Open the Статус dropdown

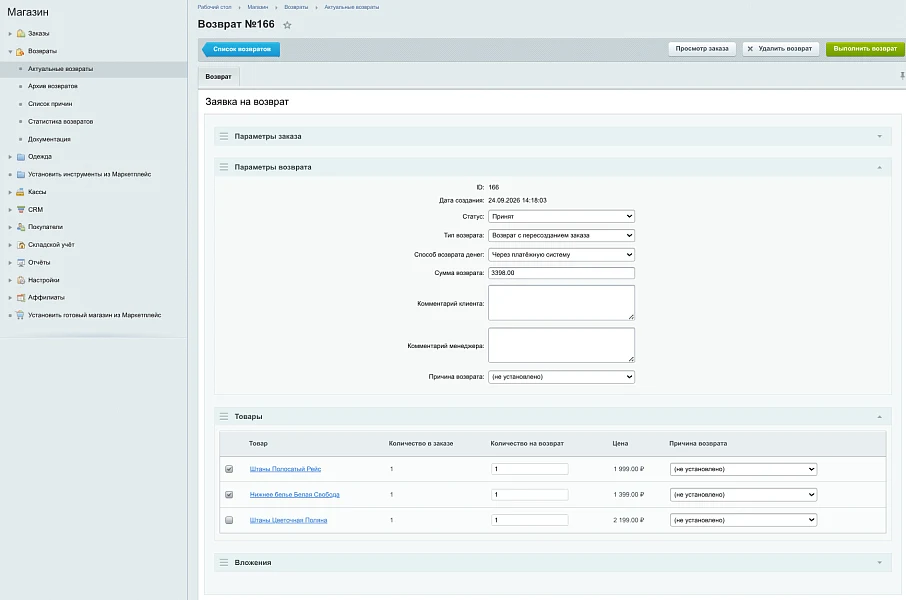point(561,216)
